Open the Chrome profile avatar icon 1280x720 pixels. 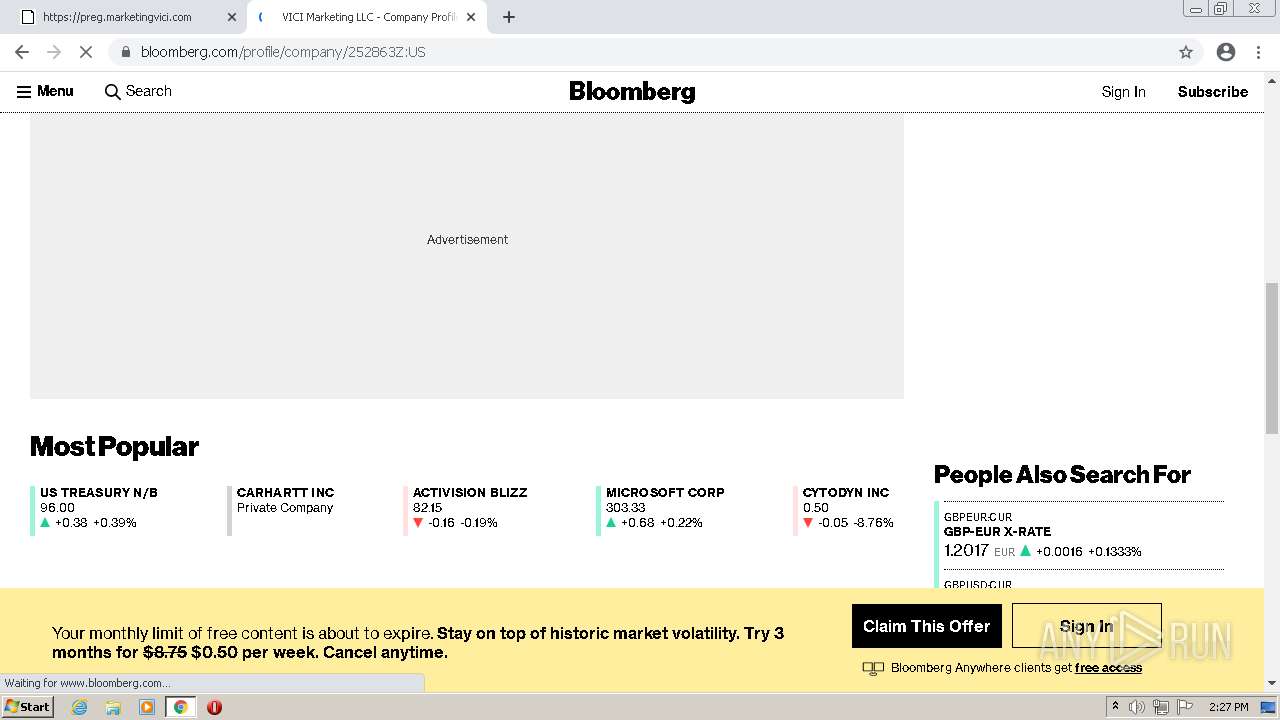1226,52
